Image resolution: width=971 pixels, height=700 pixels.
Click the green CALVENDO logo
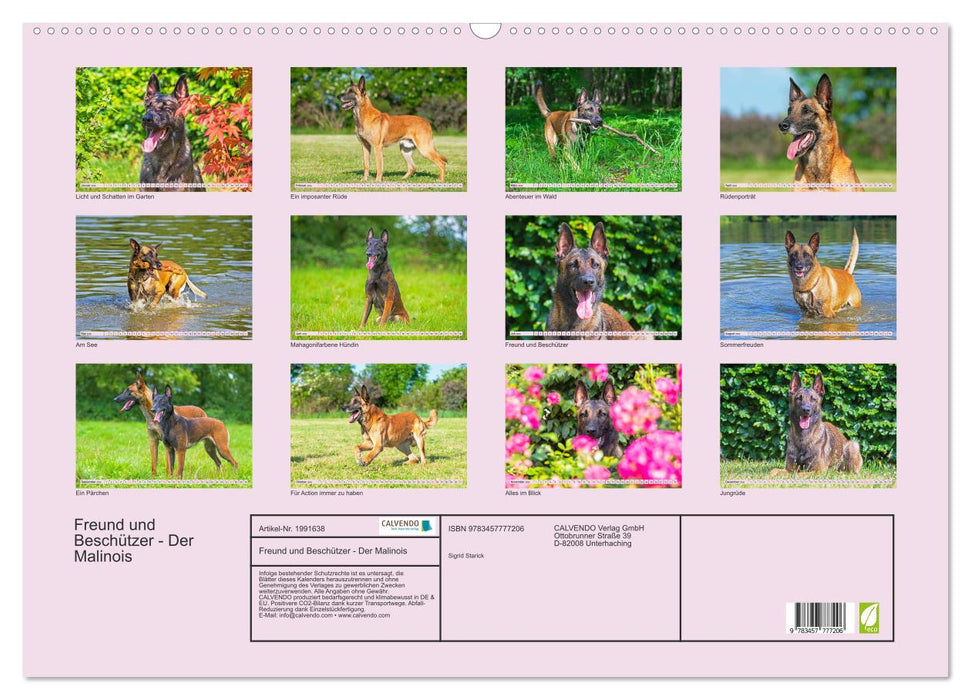coord(405,524)
